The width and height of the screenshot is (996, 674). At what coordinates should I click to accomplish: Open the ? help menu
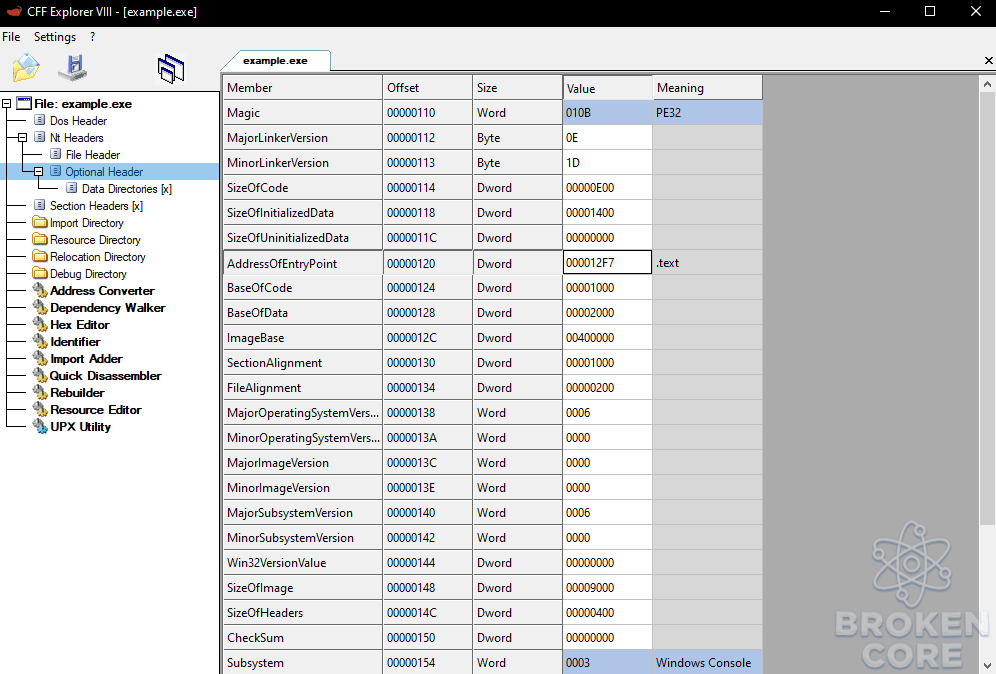pos(93,37)
